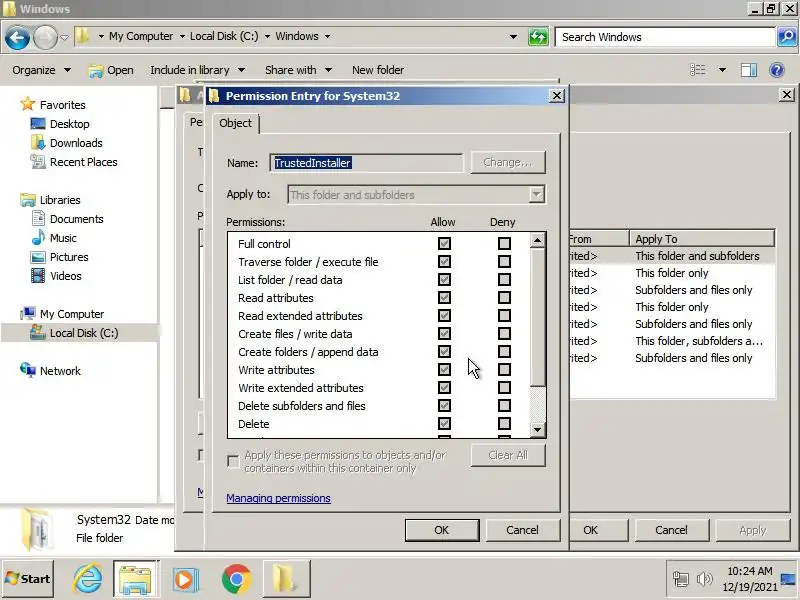Viewport: 800px width, 600px height.
Task: Click the permissions list scroll-down arrow
Action: coord(537,430)
